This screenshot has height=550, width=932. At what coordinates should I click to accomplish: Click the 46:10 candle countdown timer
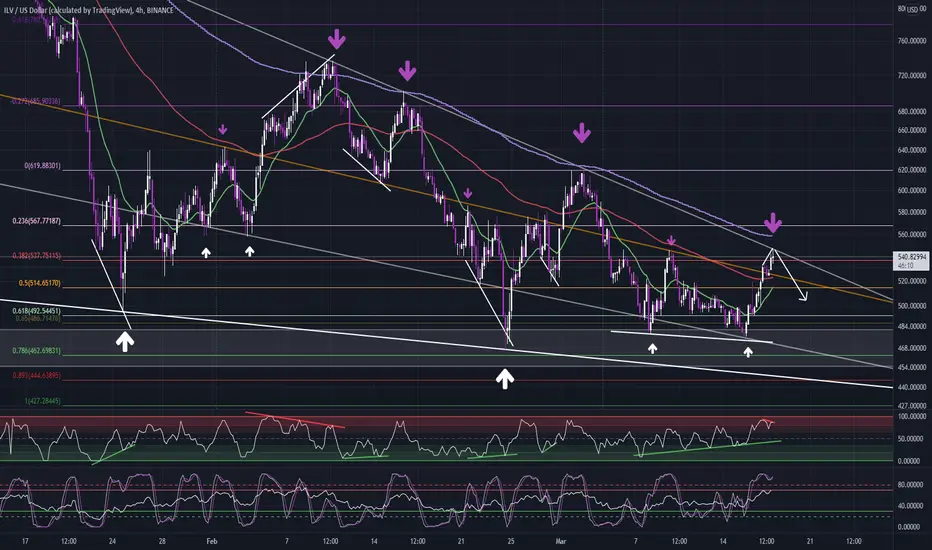[906, 265]
